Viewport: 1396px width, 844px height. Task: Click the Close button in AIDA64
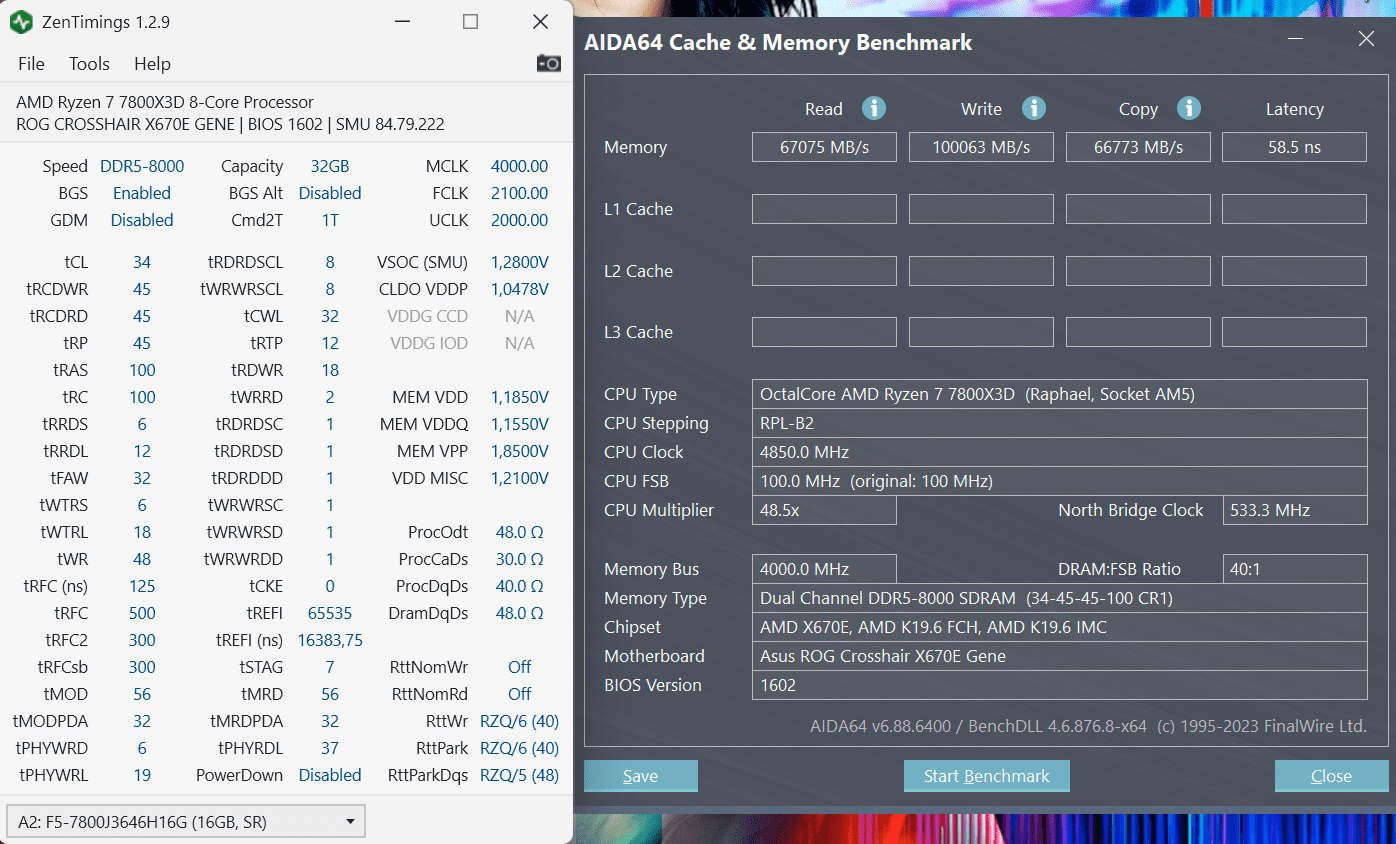click(x=1332, y=776)
